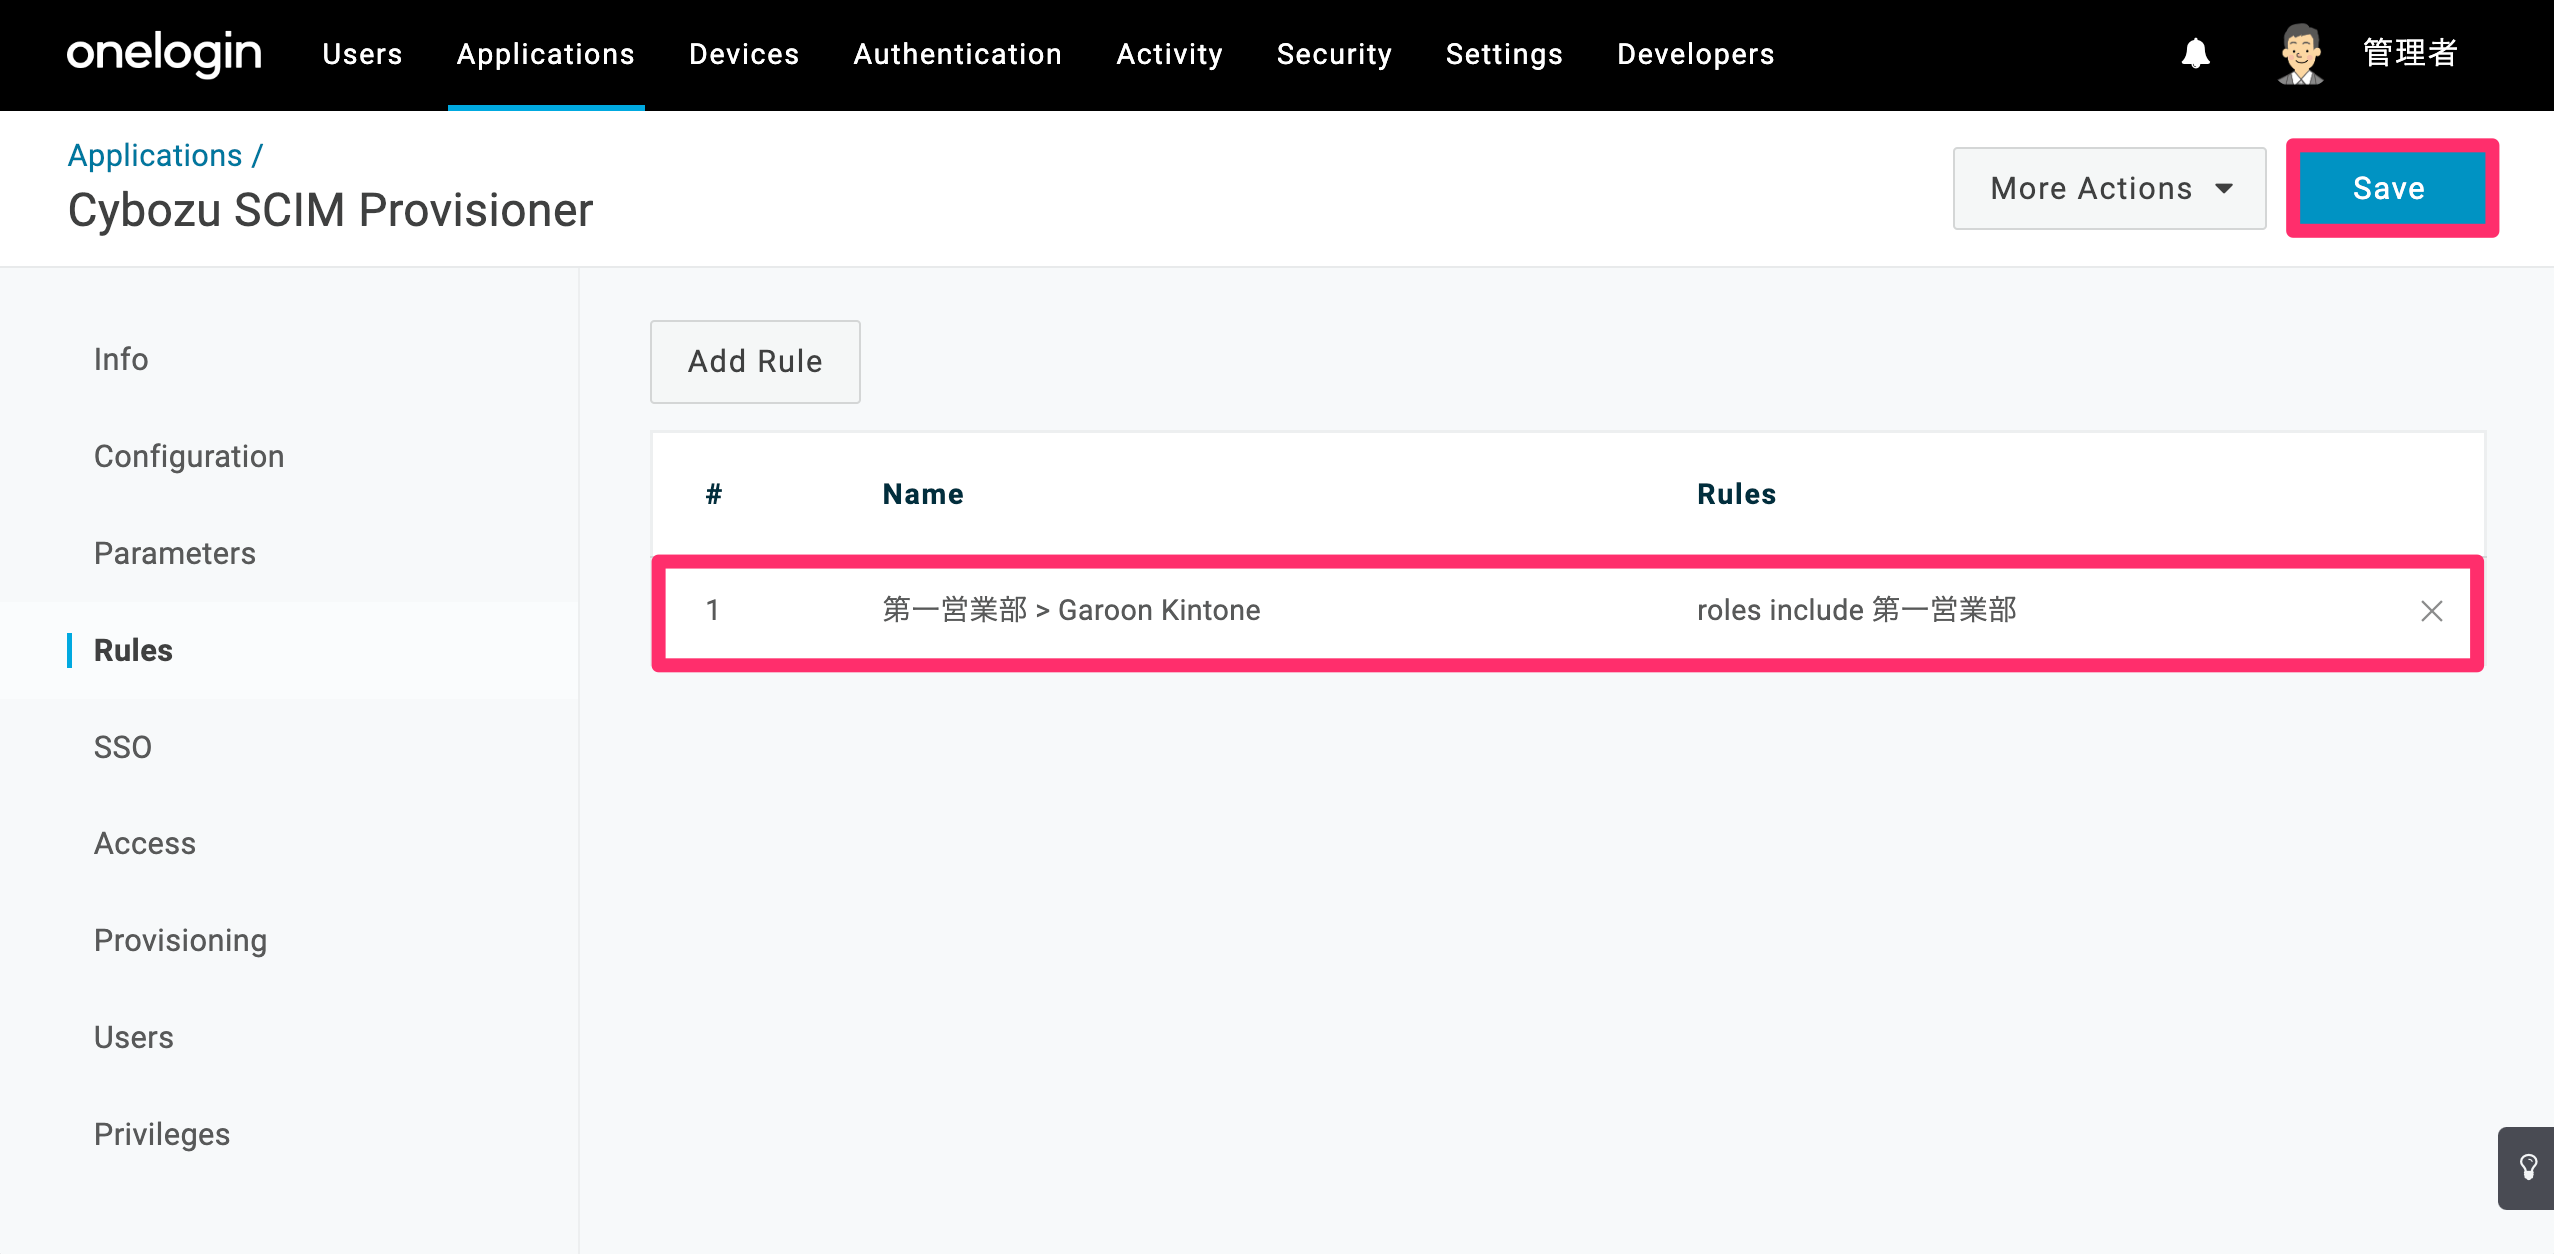
Task: Click the Name column header
Action: point(923,494)
